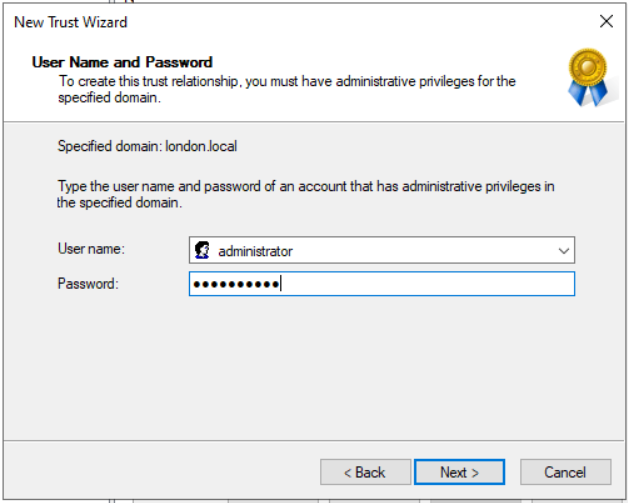This screenshot has width=628, height=503.
Task: Click the certificate ribbon badge icon
Action: [587, 77]
